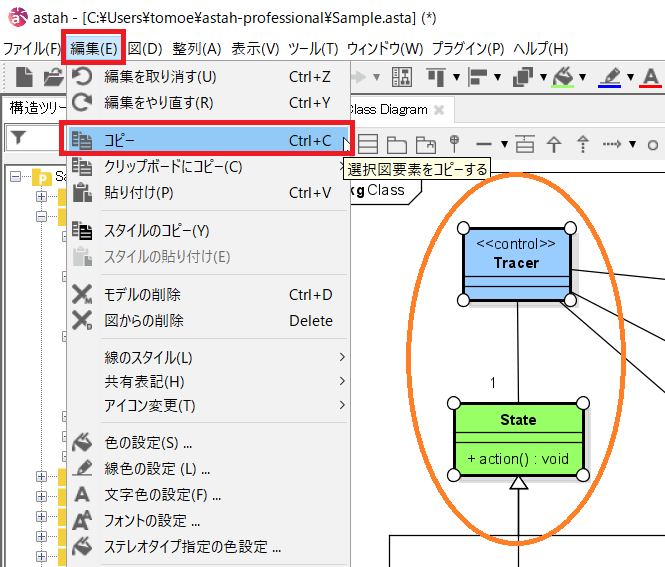Click the text color A icon
665x567 pixels.
(651, 77)
